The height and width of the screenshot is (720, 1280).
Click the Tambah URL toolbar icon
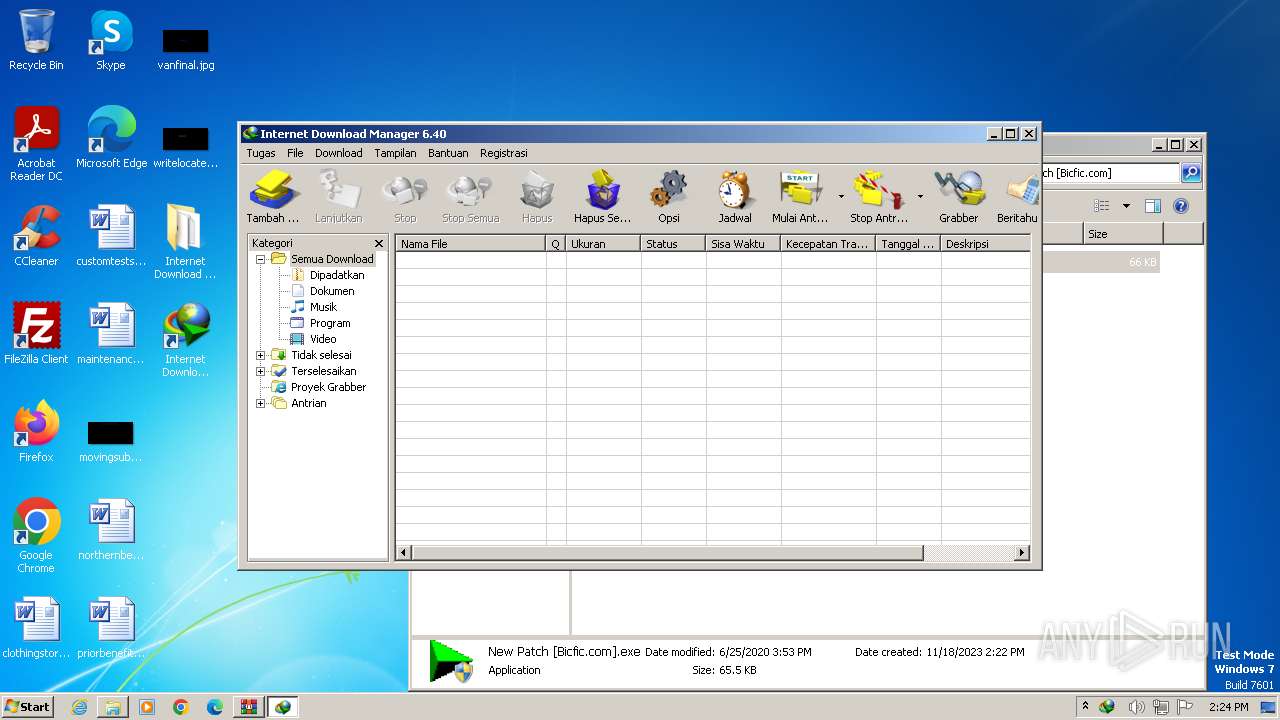272,197
